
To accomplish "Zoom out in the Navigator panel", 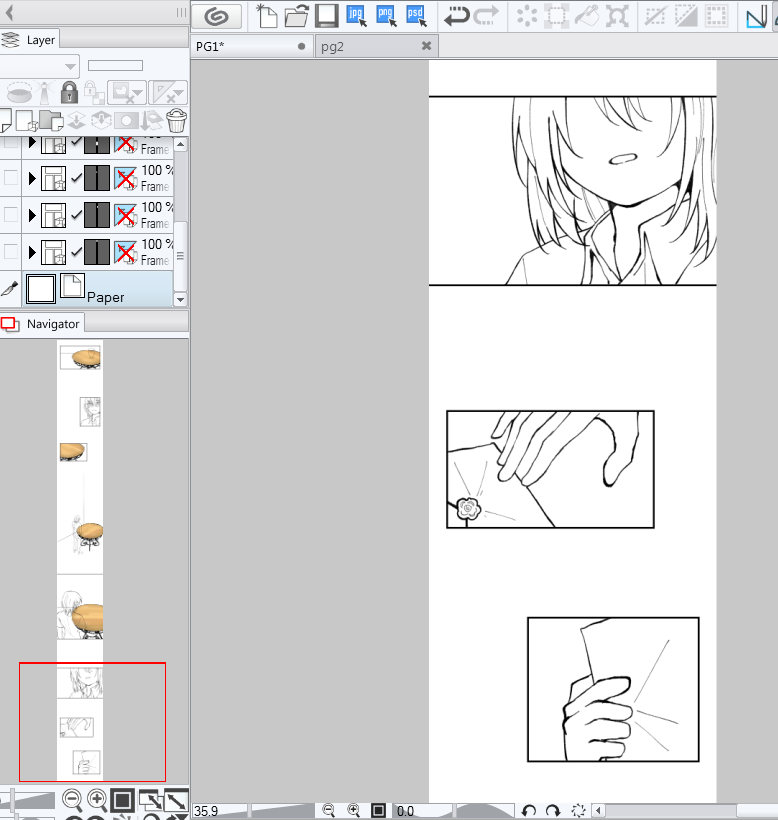I will (72, 799).
